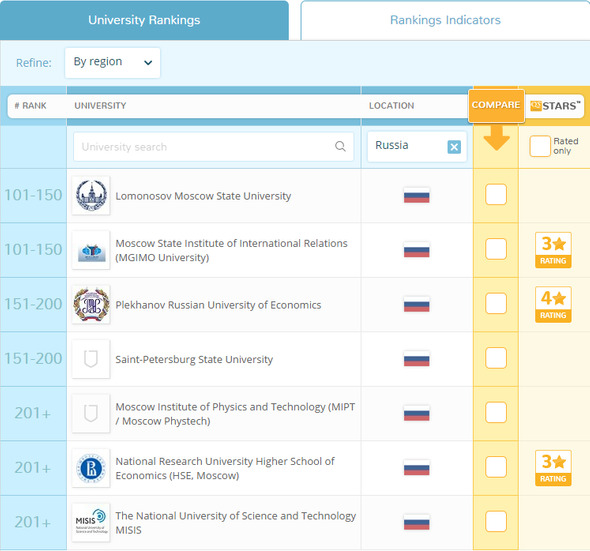Click the Russian flag in the Lomonosov row
Image resolution: width=590 pixels, height=551 pixels.
point(417,195)
